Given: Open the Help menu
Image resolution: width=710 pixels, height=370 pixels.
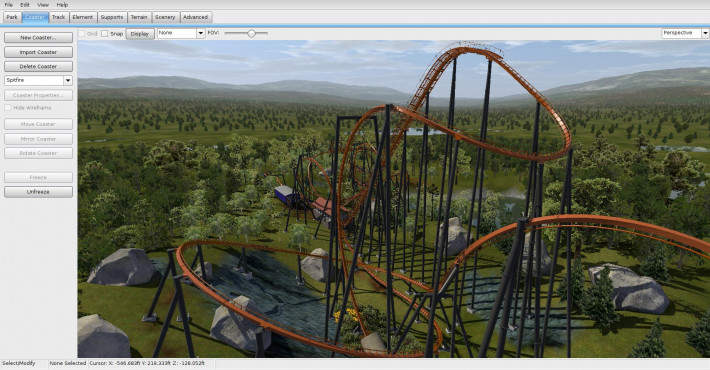Looking at the screenshot, I should pos(62,5).
